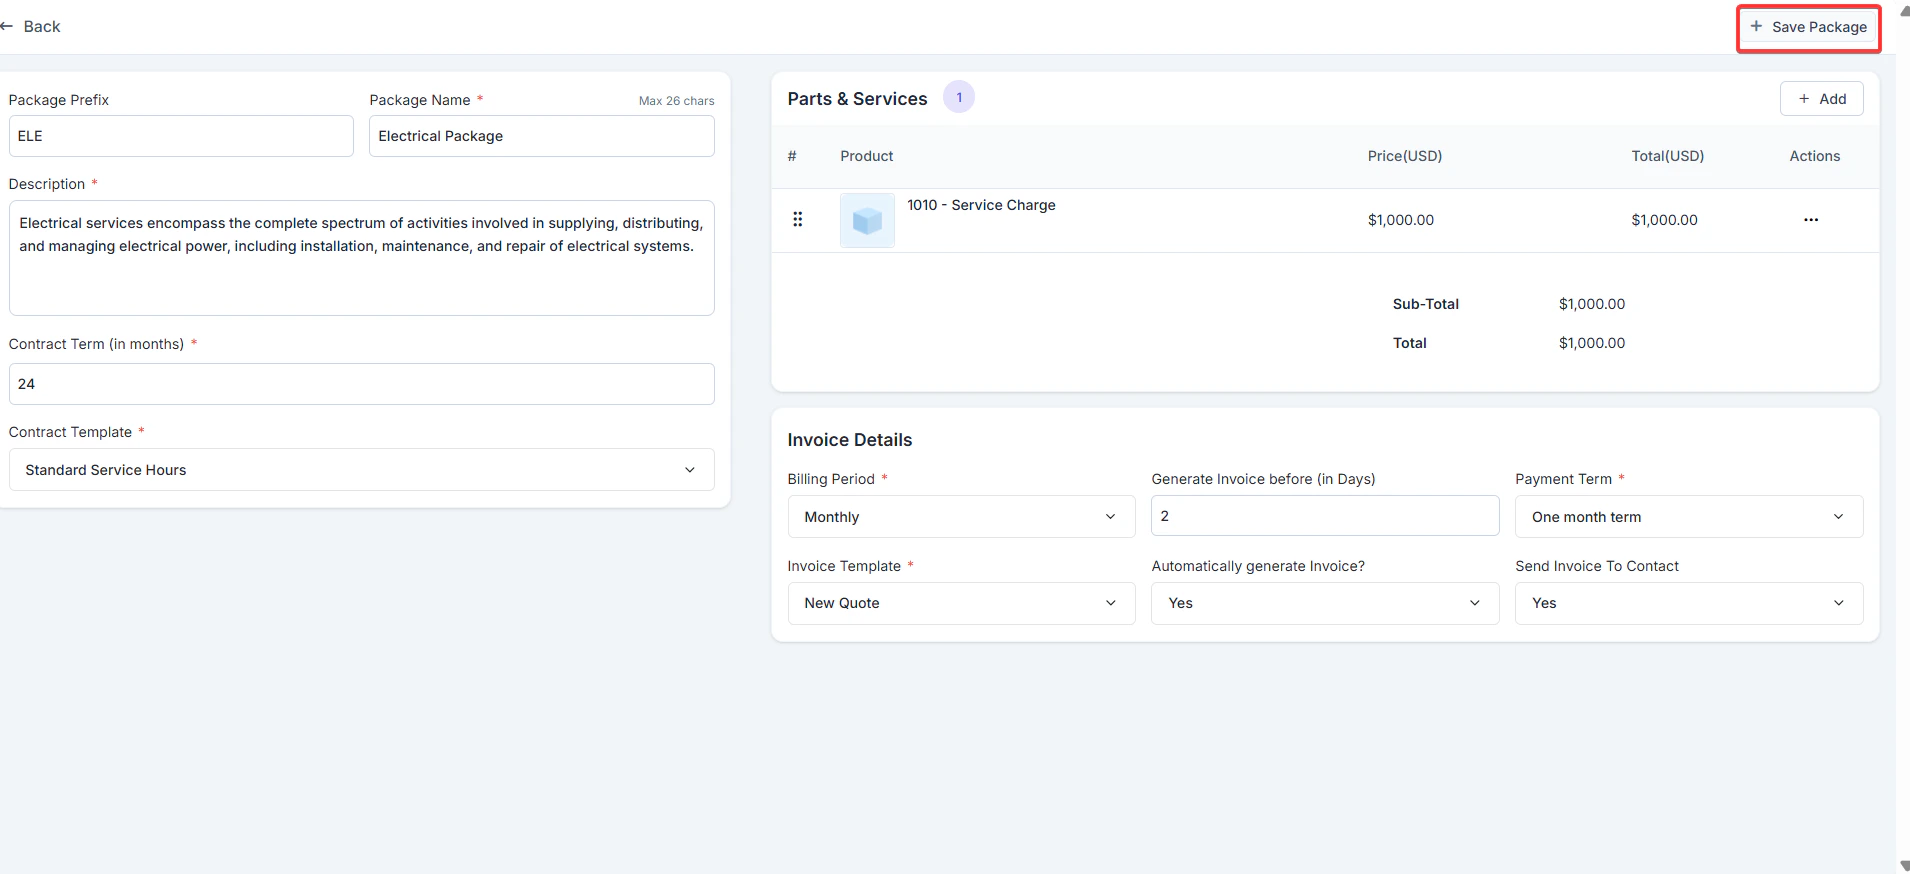Click the Service Charge product thumbnail
Image resolution: width=1910 pixels, height=874 pixels.
[x=867, y=220]
